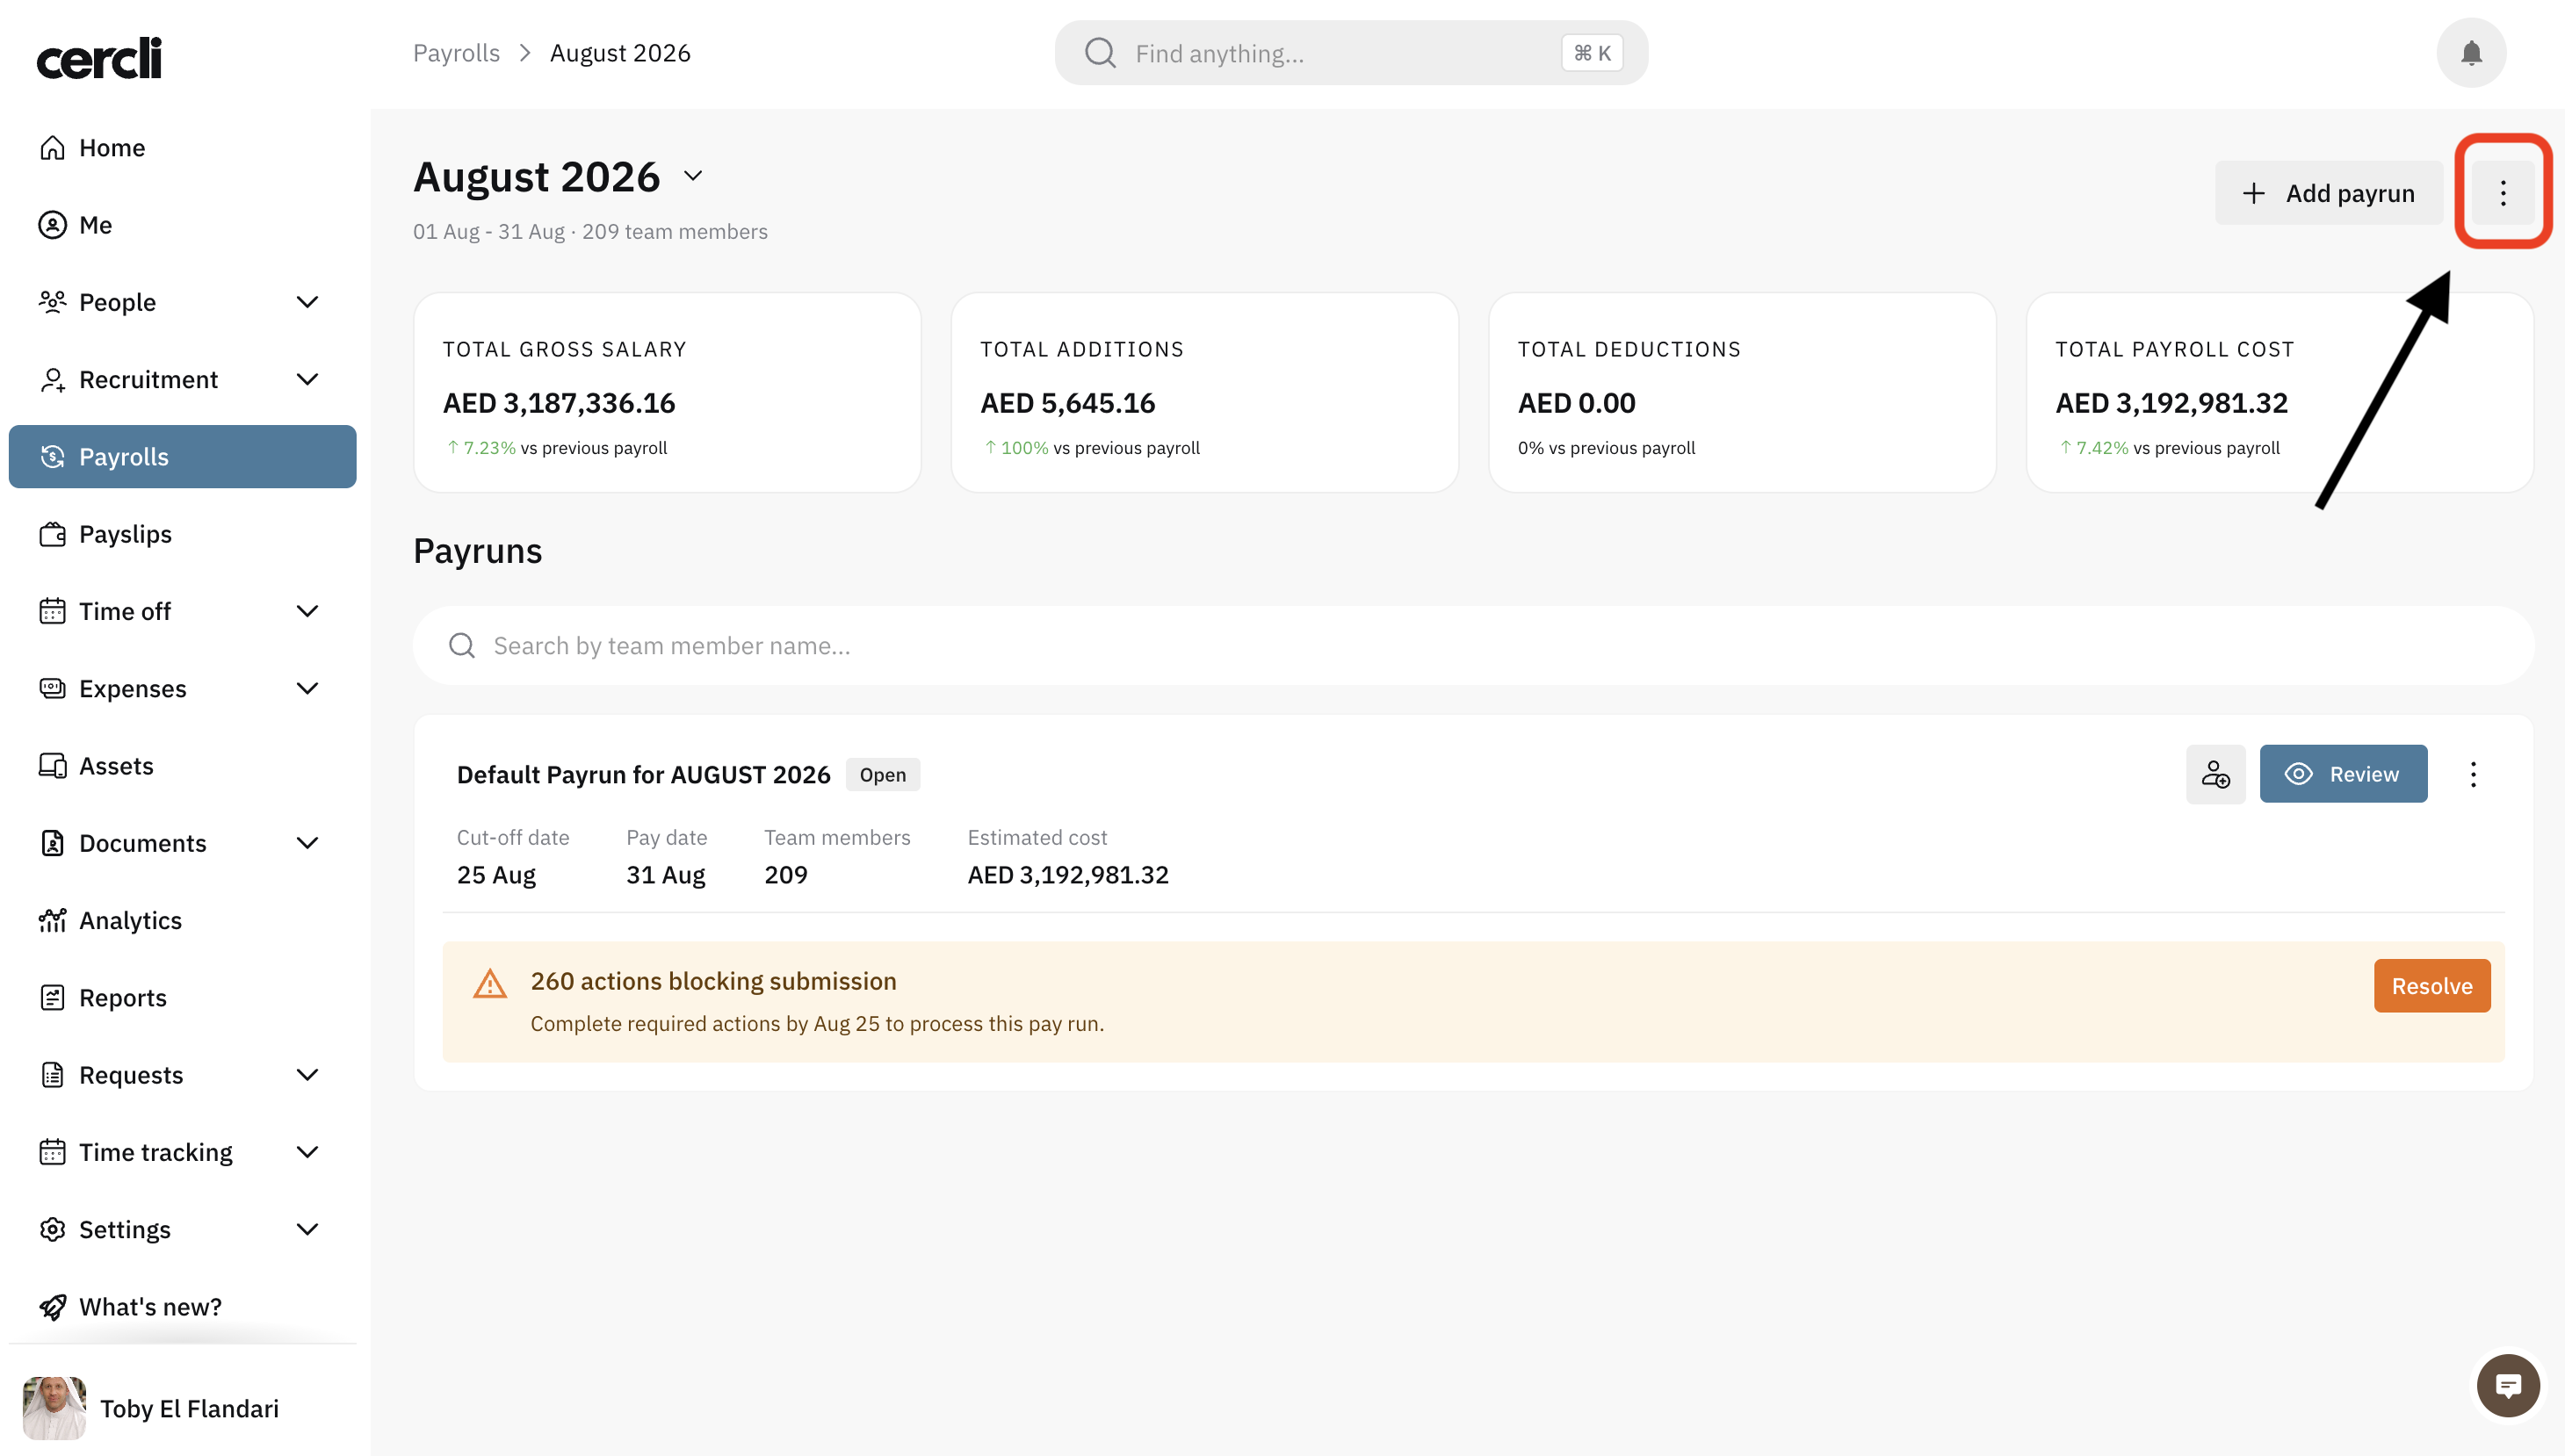The width and height of the screenshot is (2565, 1456).
Task: Open the payroll more-options menu beside Add payrun
Action: (2503, 193)
